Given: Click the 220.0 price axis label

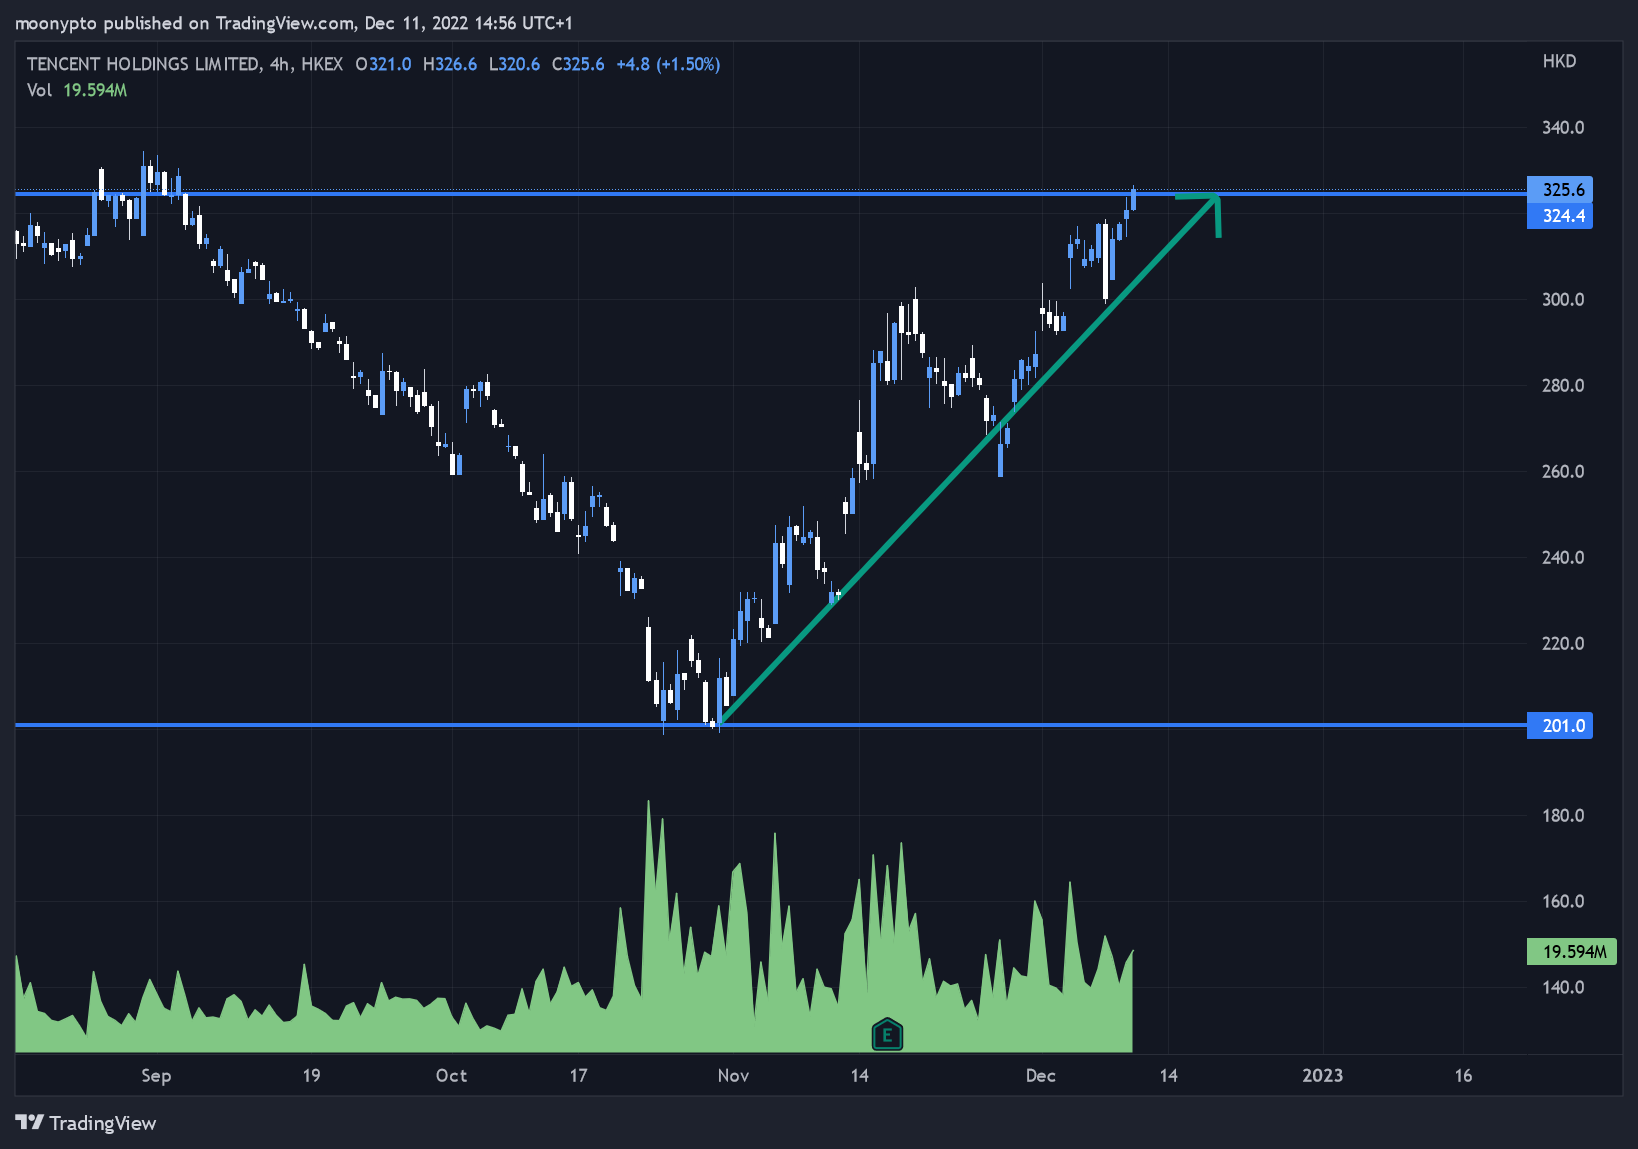Looking at the screenshot, I should (x=1563, y=644).
